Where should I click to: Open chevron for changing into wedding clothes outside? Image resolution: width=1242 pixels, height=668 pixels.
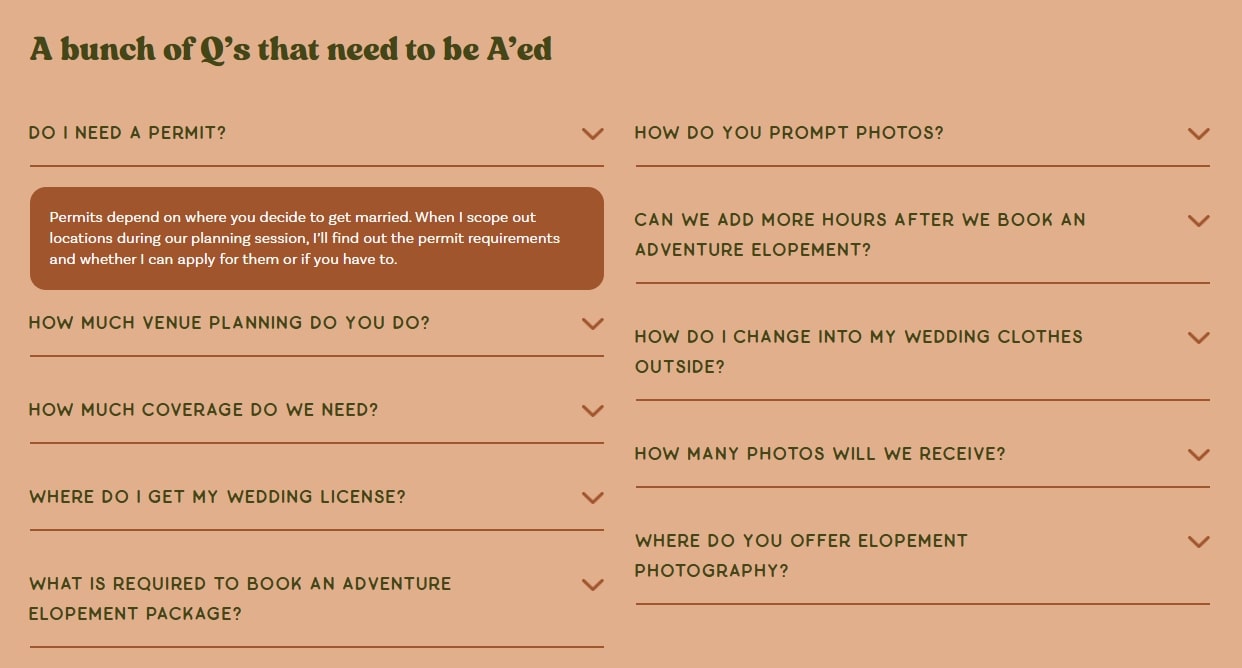(1198, 338)
